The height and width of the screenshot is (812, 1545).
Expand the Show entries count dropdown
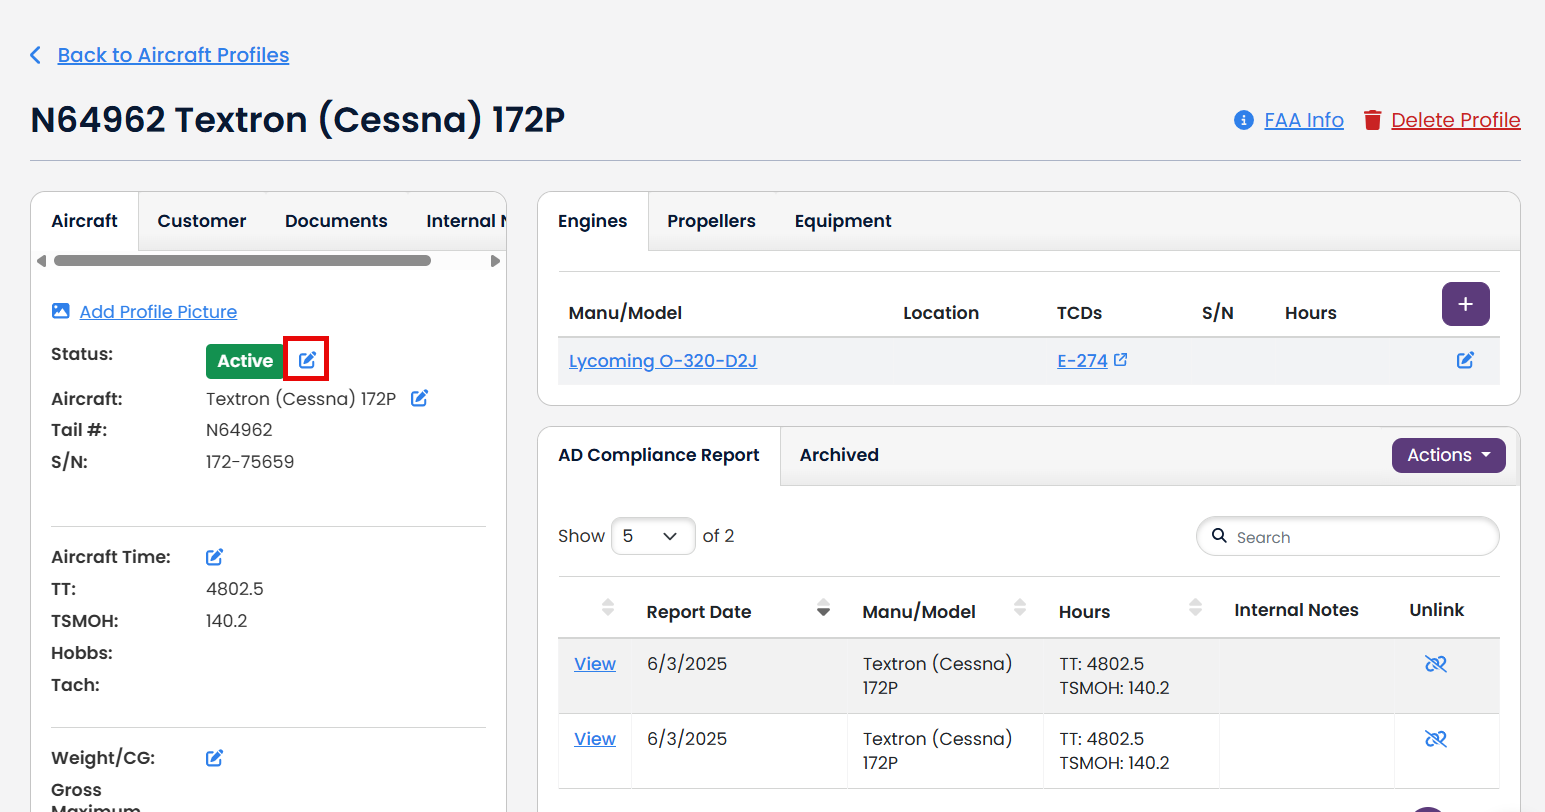pos(653,536)
